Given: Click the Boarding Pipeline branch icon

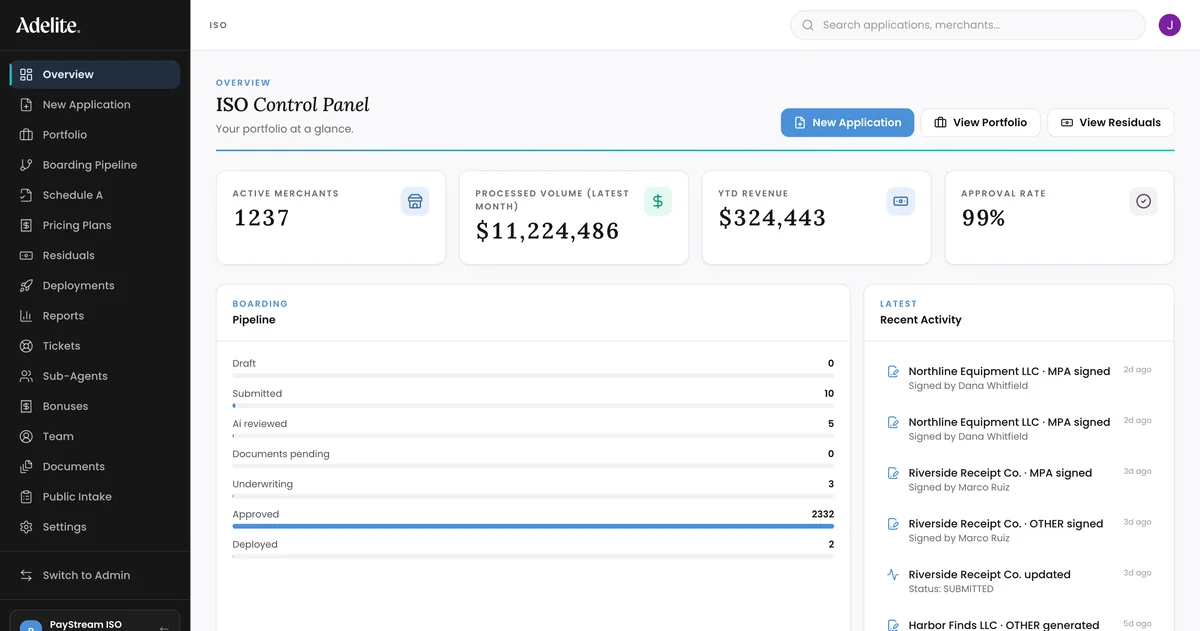Looking at the screenshot, I should [x=26, y=165].
